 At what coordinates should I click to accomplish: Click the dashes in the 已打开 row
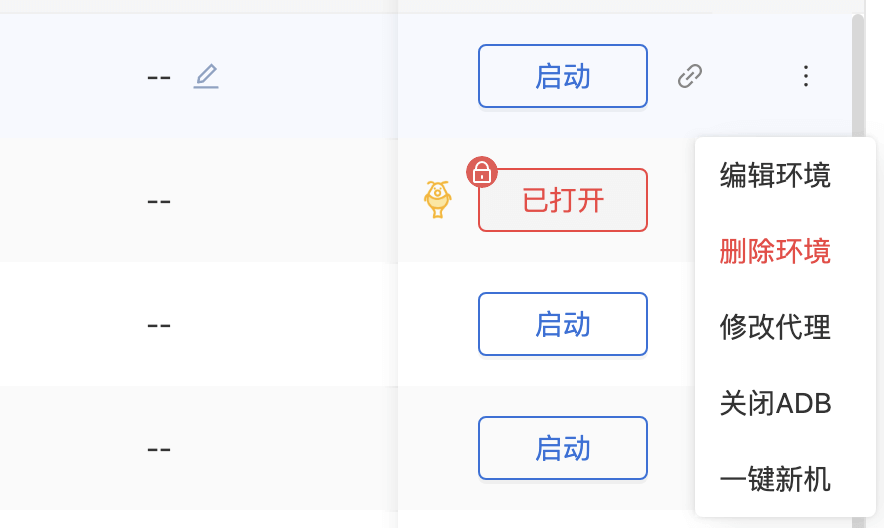tap(159, 200)
